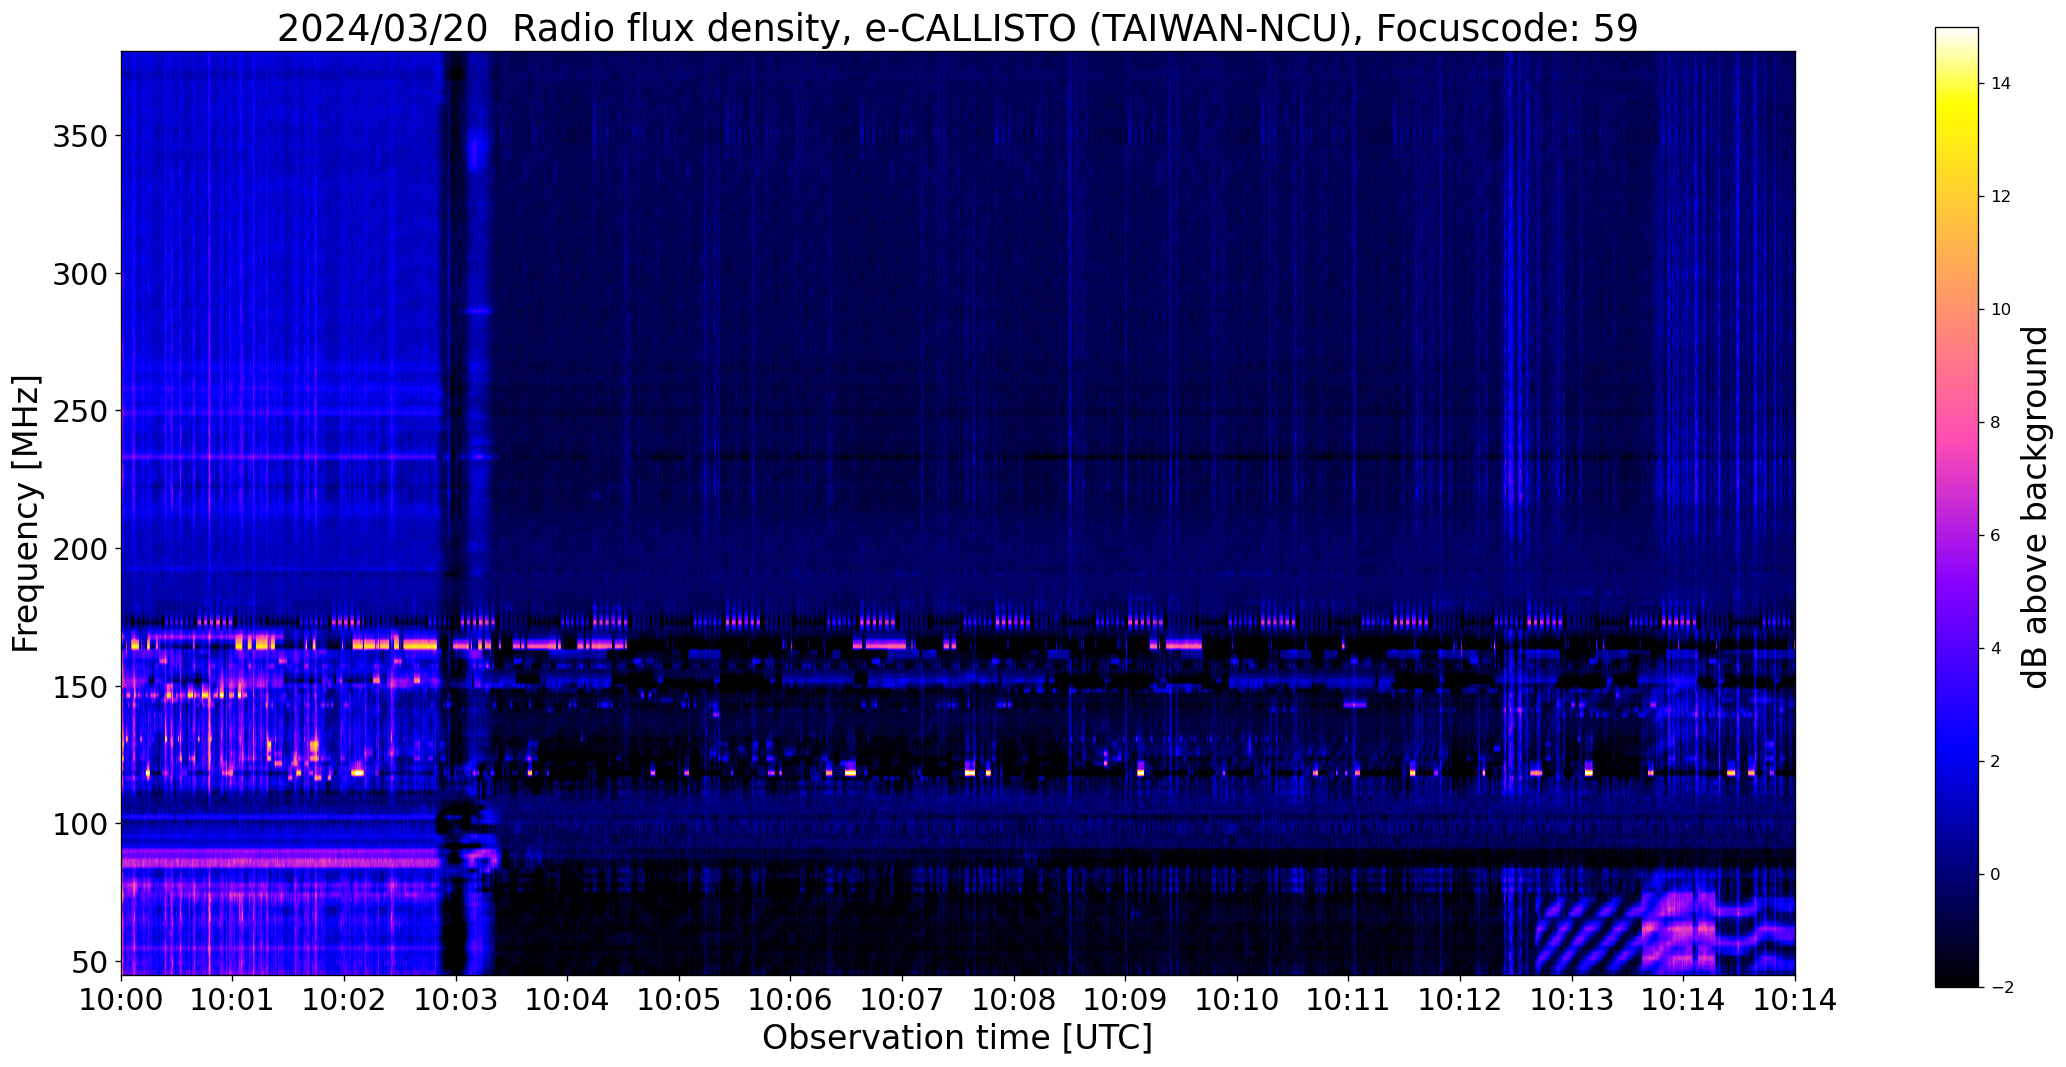2066x1067 pixels.
Task: Click the 'dB above background' colorbar label
Action: point(2034,507)
